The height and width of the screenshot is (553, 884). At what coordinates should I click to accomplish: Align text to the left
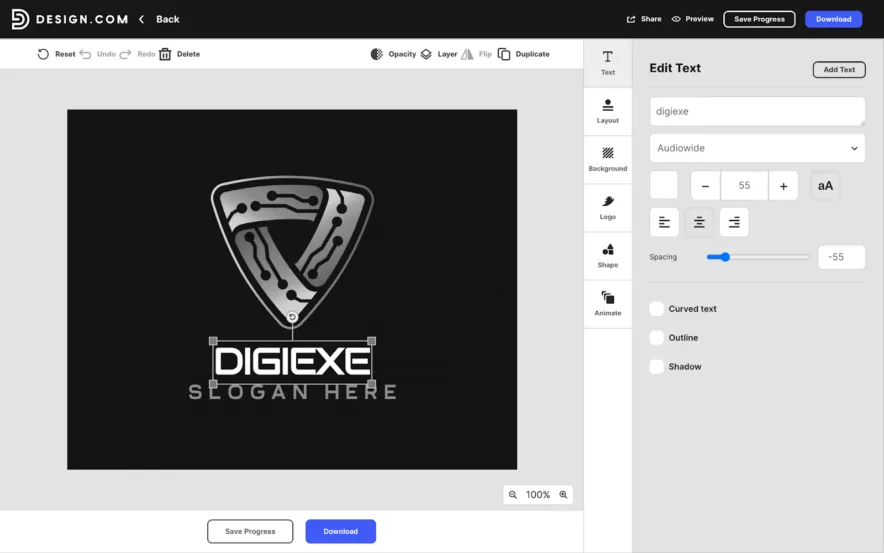[x=664, y=222]
